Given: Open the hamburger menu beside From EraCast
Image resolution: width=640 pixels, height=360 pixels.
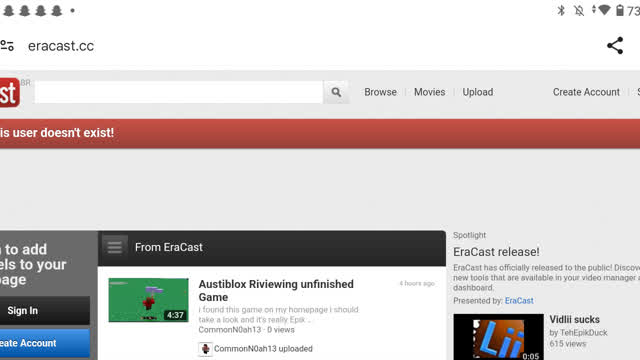Looking at the screenshot, I should point(115,247).
